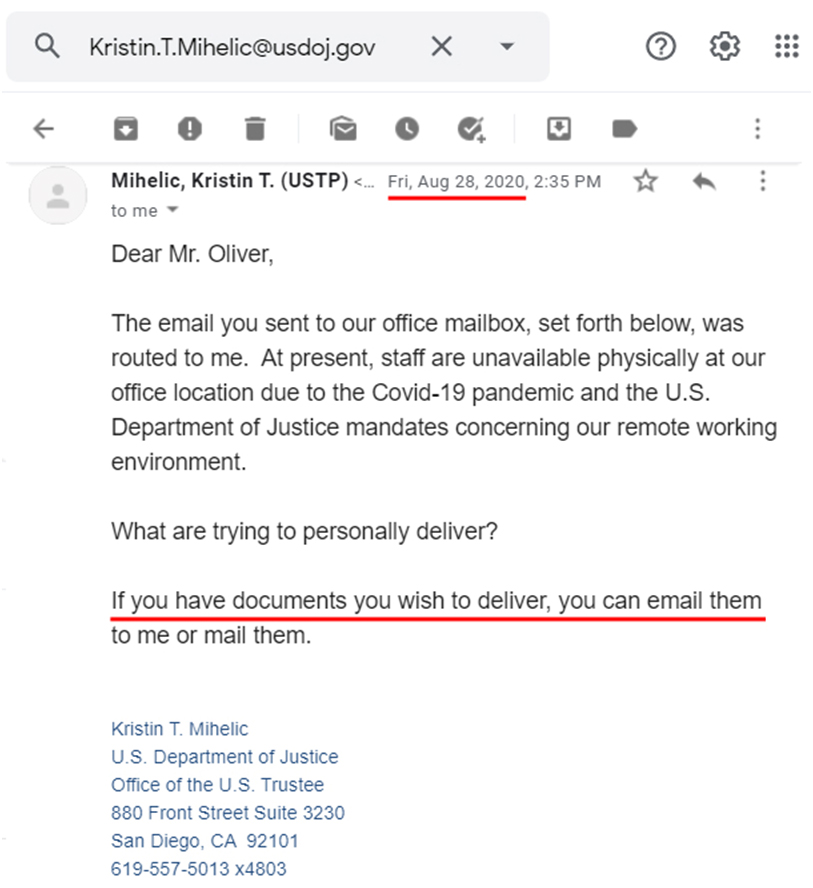
Task: Report this email as spam
Action: (x=190, y=129)
